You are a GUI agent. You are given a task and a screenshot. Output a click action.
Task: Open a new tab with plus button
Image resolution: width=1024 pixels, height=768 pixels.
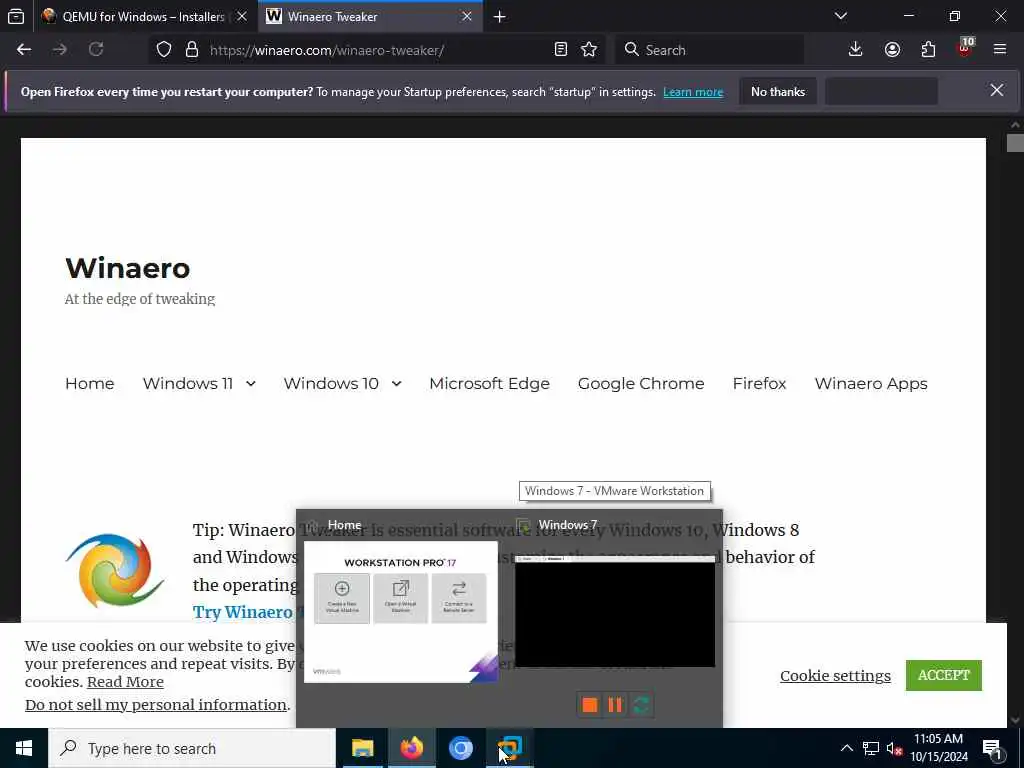tap(500, 17)
